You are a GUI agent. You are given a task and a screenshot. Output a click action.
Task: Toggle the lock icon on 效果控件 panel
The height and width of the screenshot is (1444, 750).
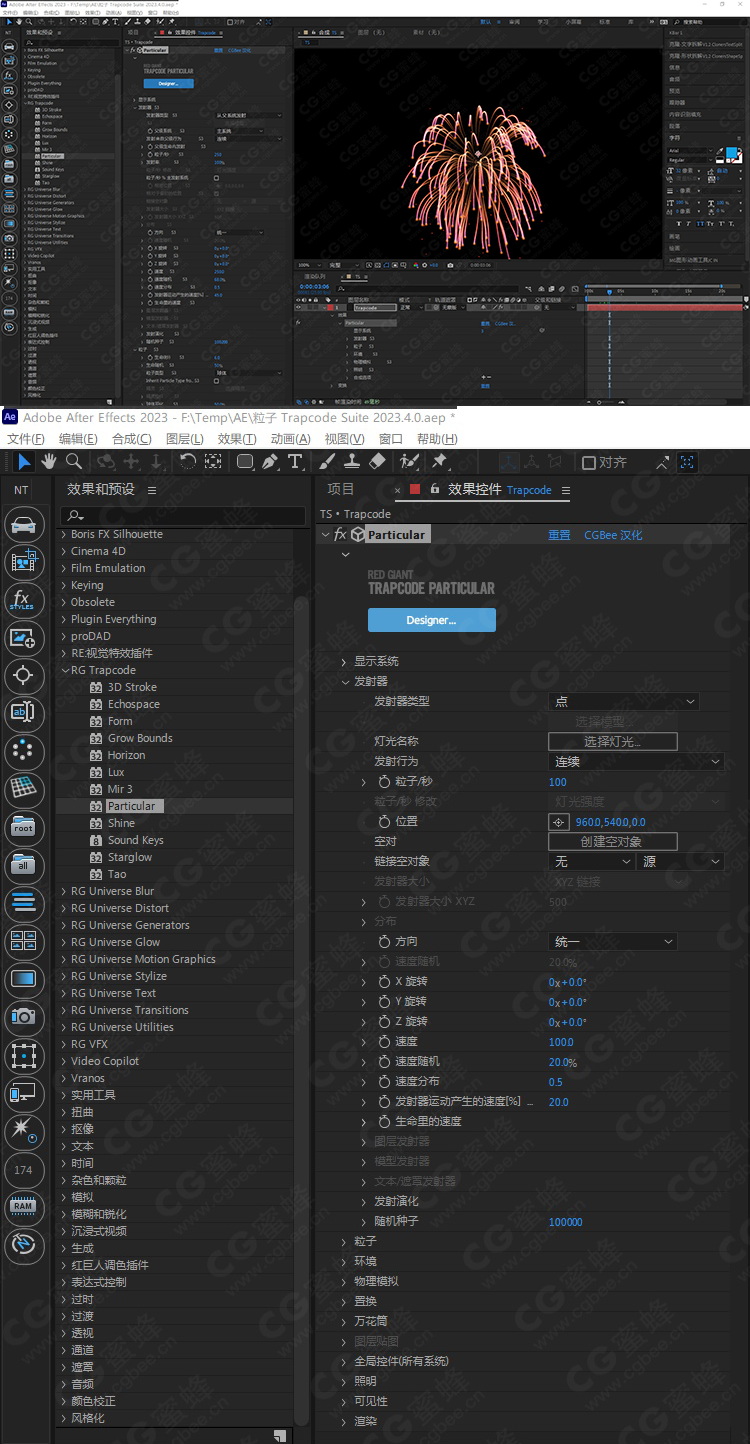(x=434, y=489)
